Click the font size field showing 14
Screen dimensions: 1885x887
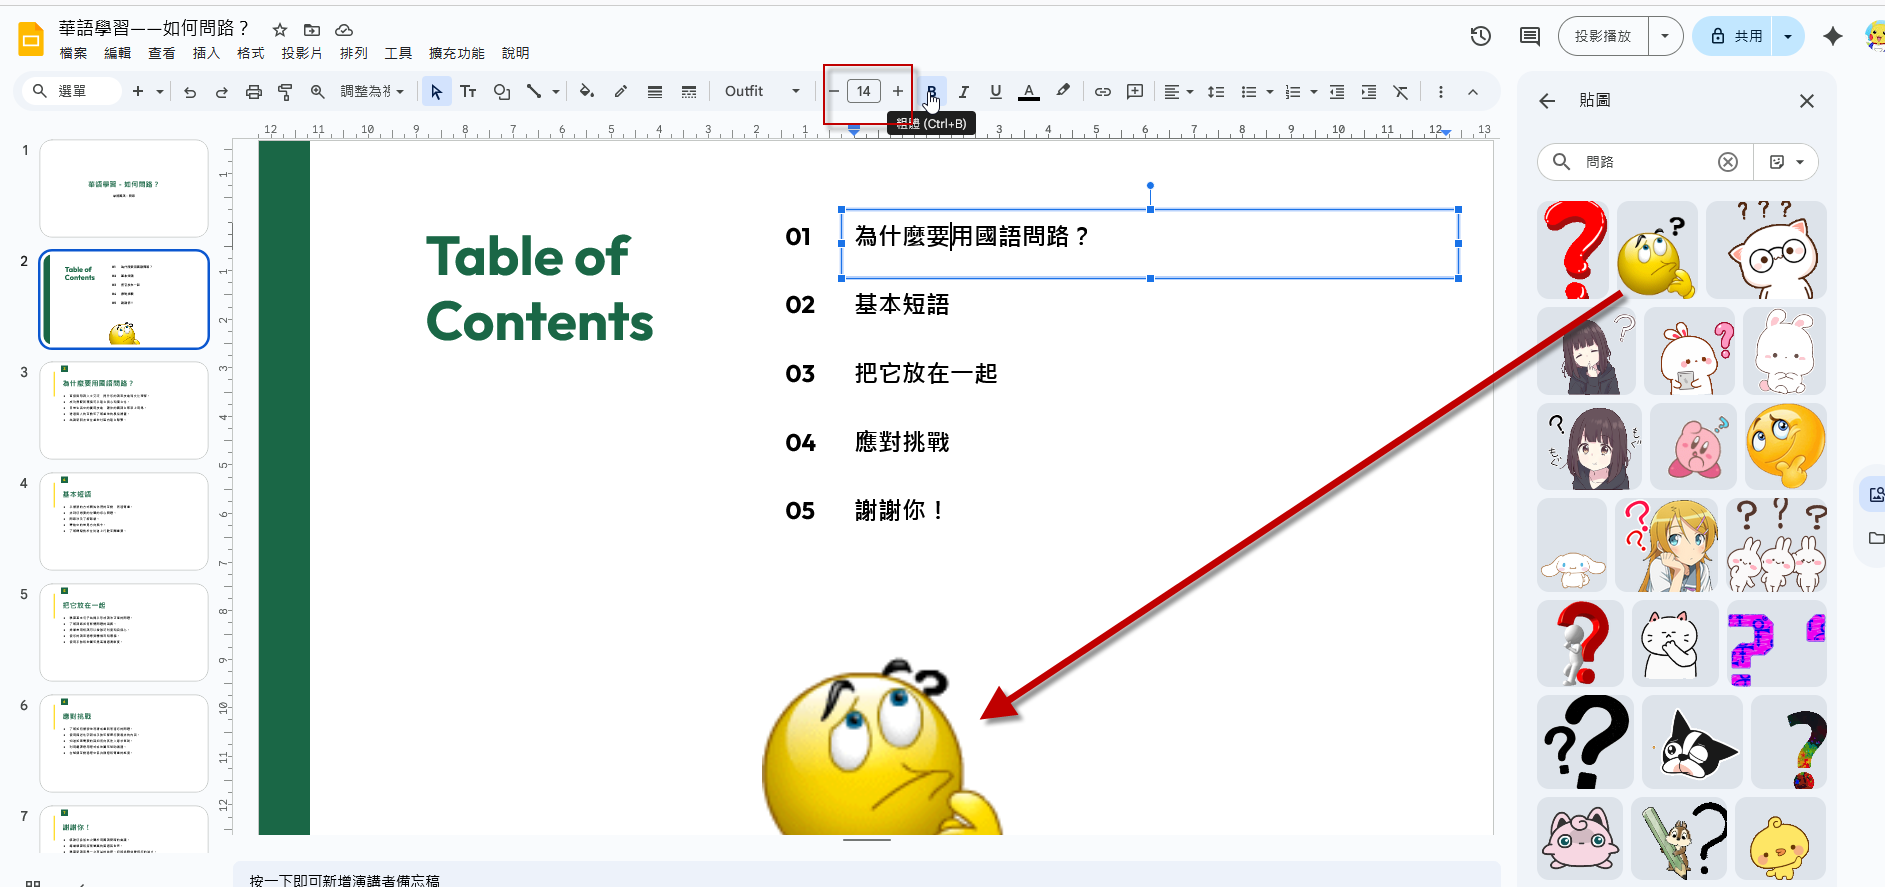(864, 92)
